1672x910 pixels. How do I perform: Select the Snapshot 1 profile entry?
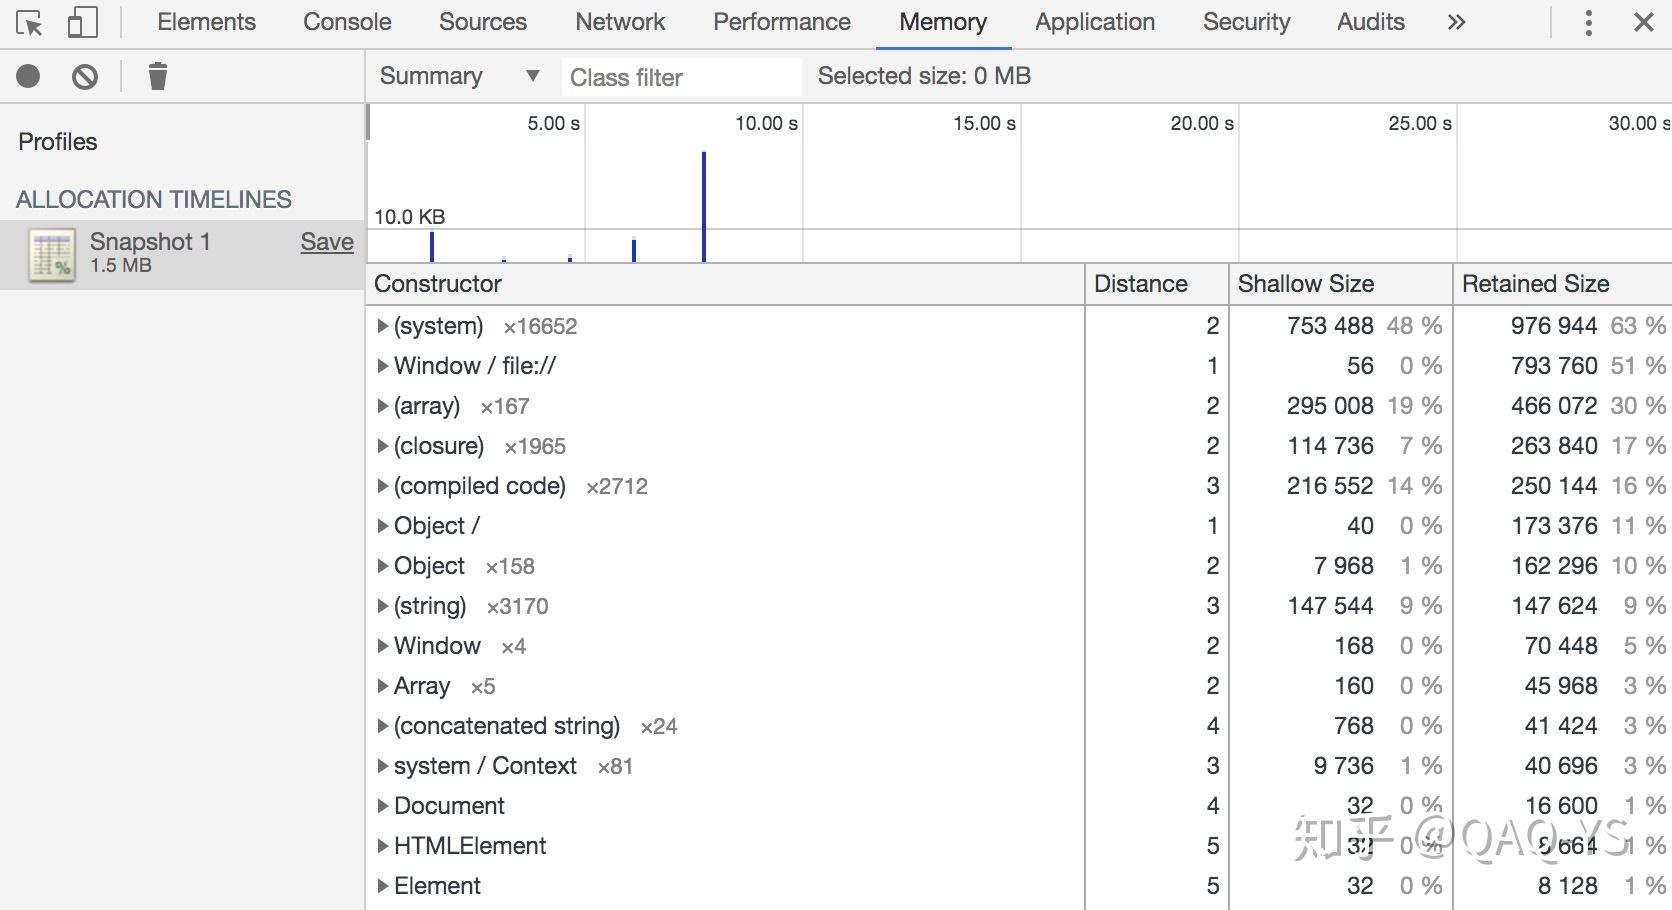point(149,241)
